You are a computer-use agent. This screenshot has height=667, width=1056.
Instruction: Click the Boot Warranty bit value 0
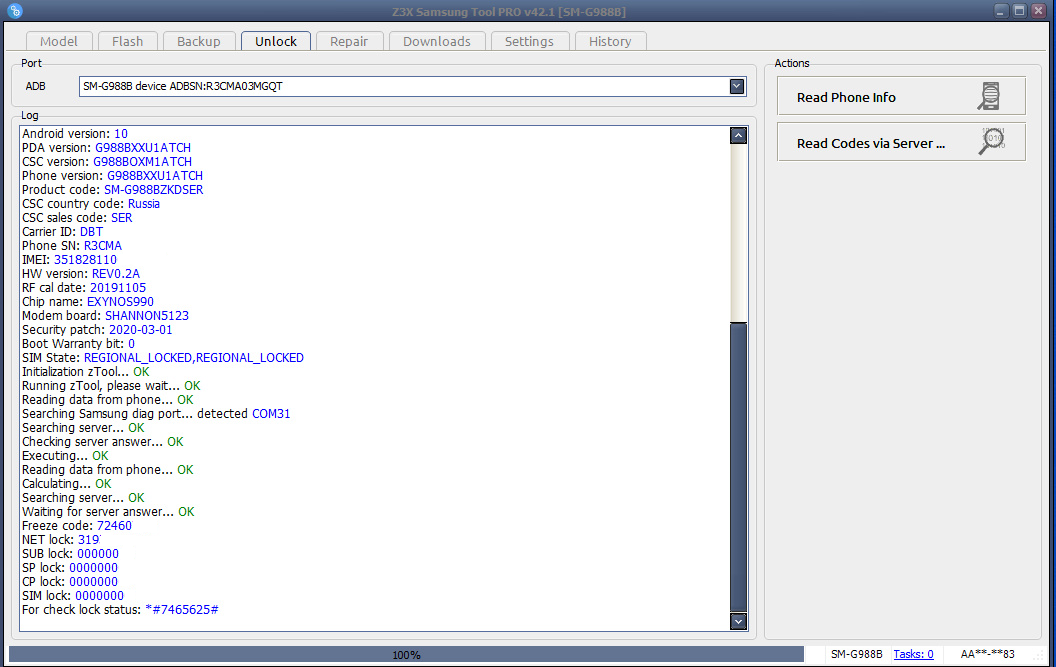131,344
